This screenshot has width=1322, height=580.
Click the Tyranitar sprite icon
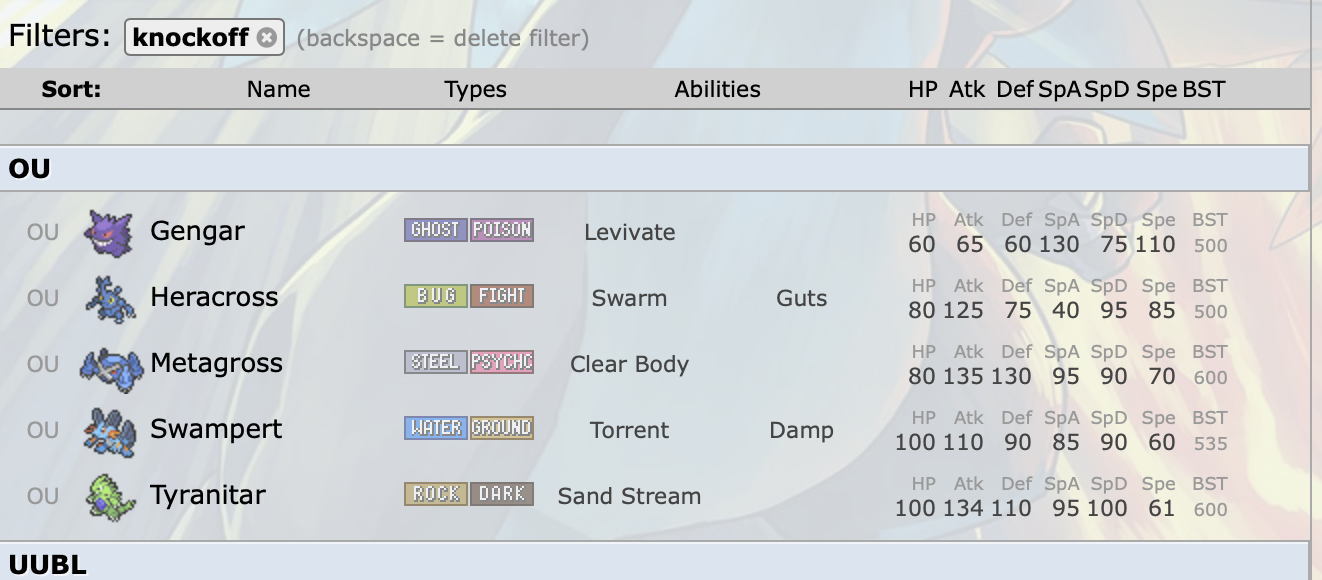(109, 496)
